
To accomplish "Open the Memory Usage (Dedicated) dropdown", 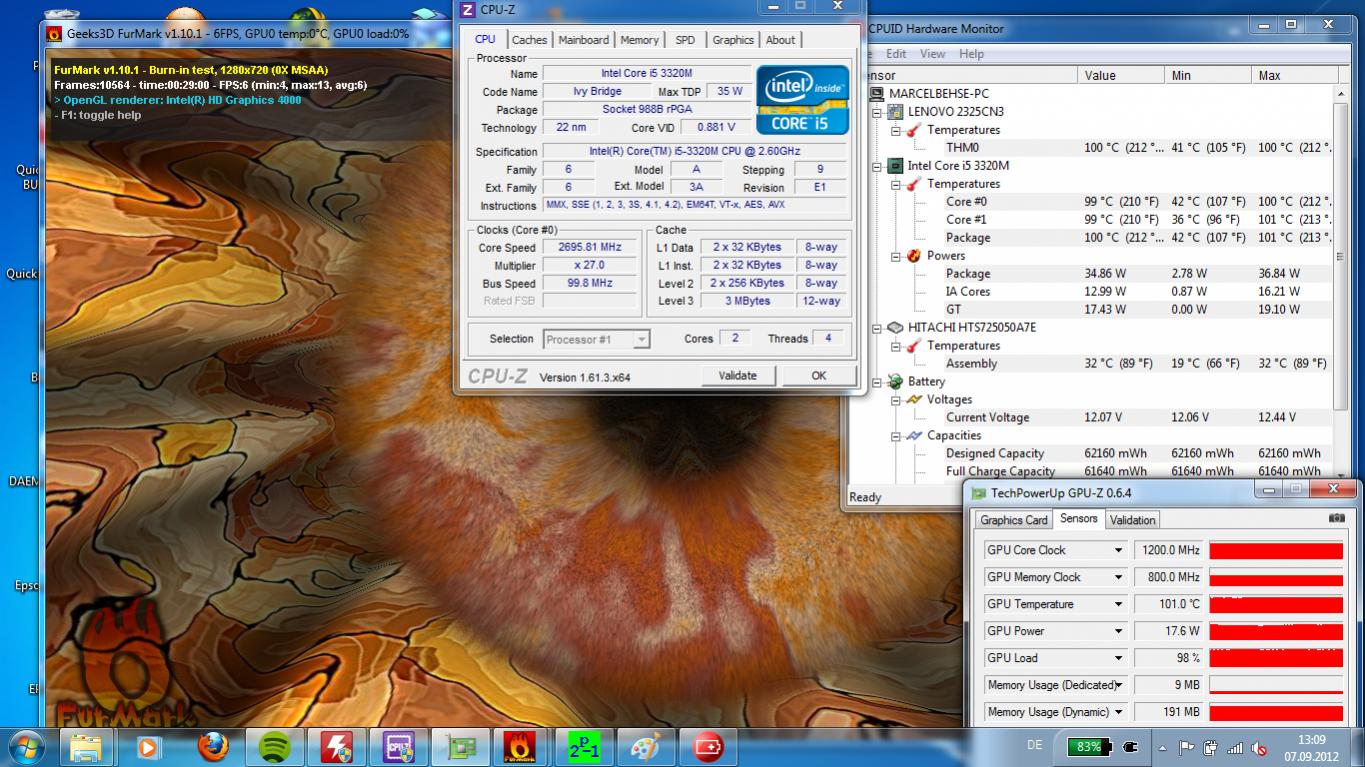I will 1119,685.
